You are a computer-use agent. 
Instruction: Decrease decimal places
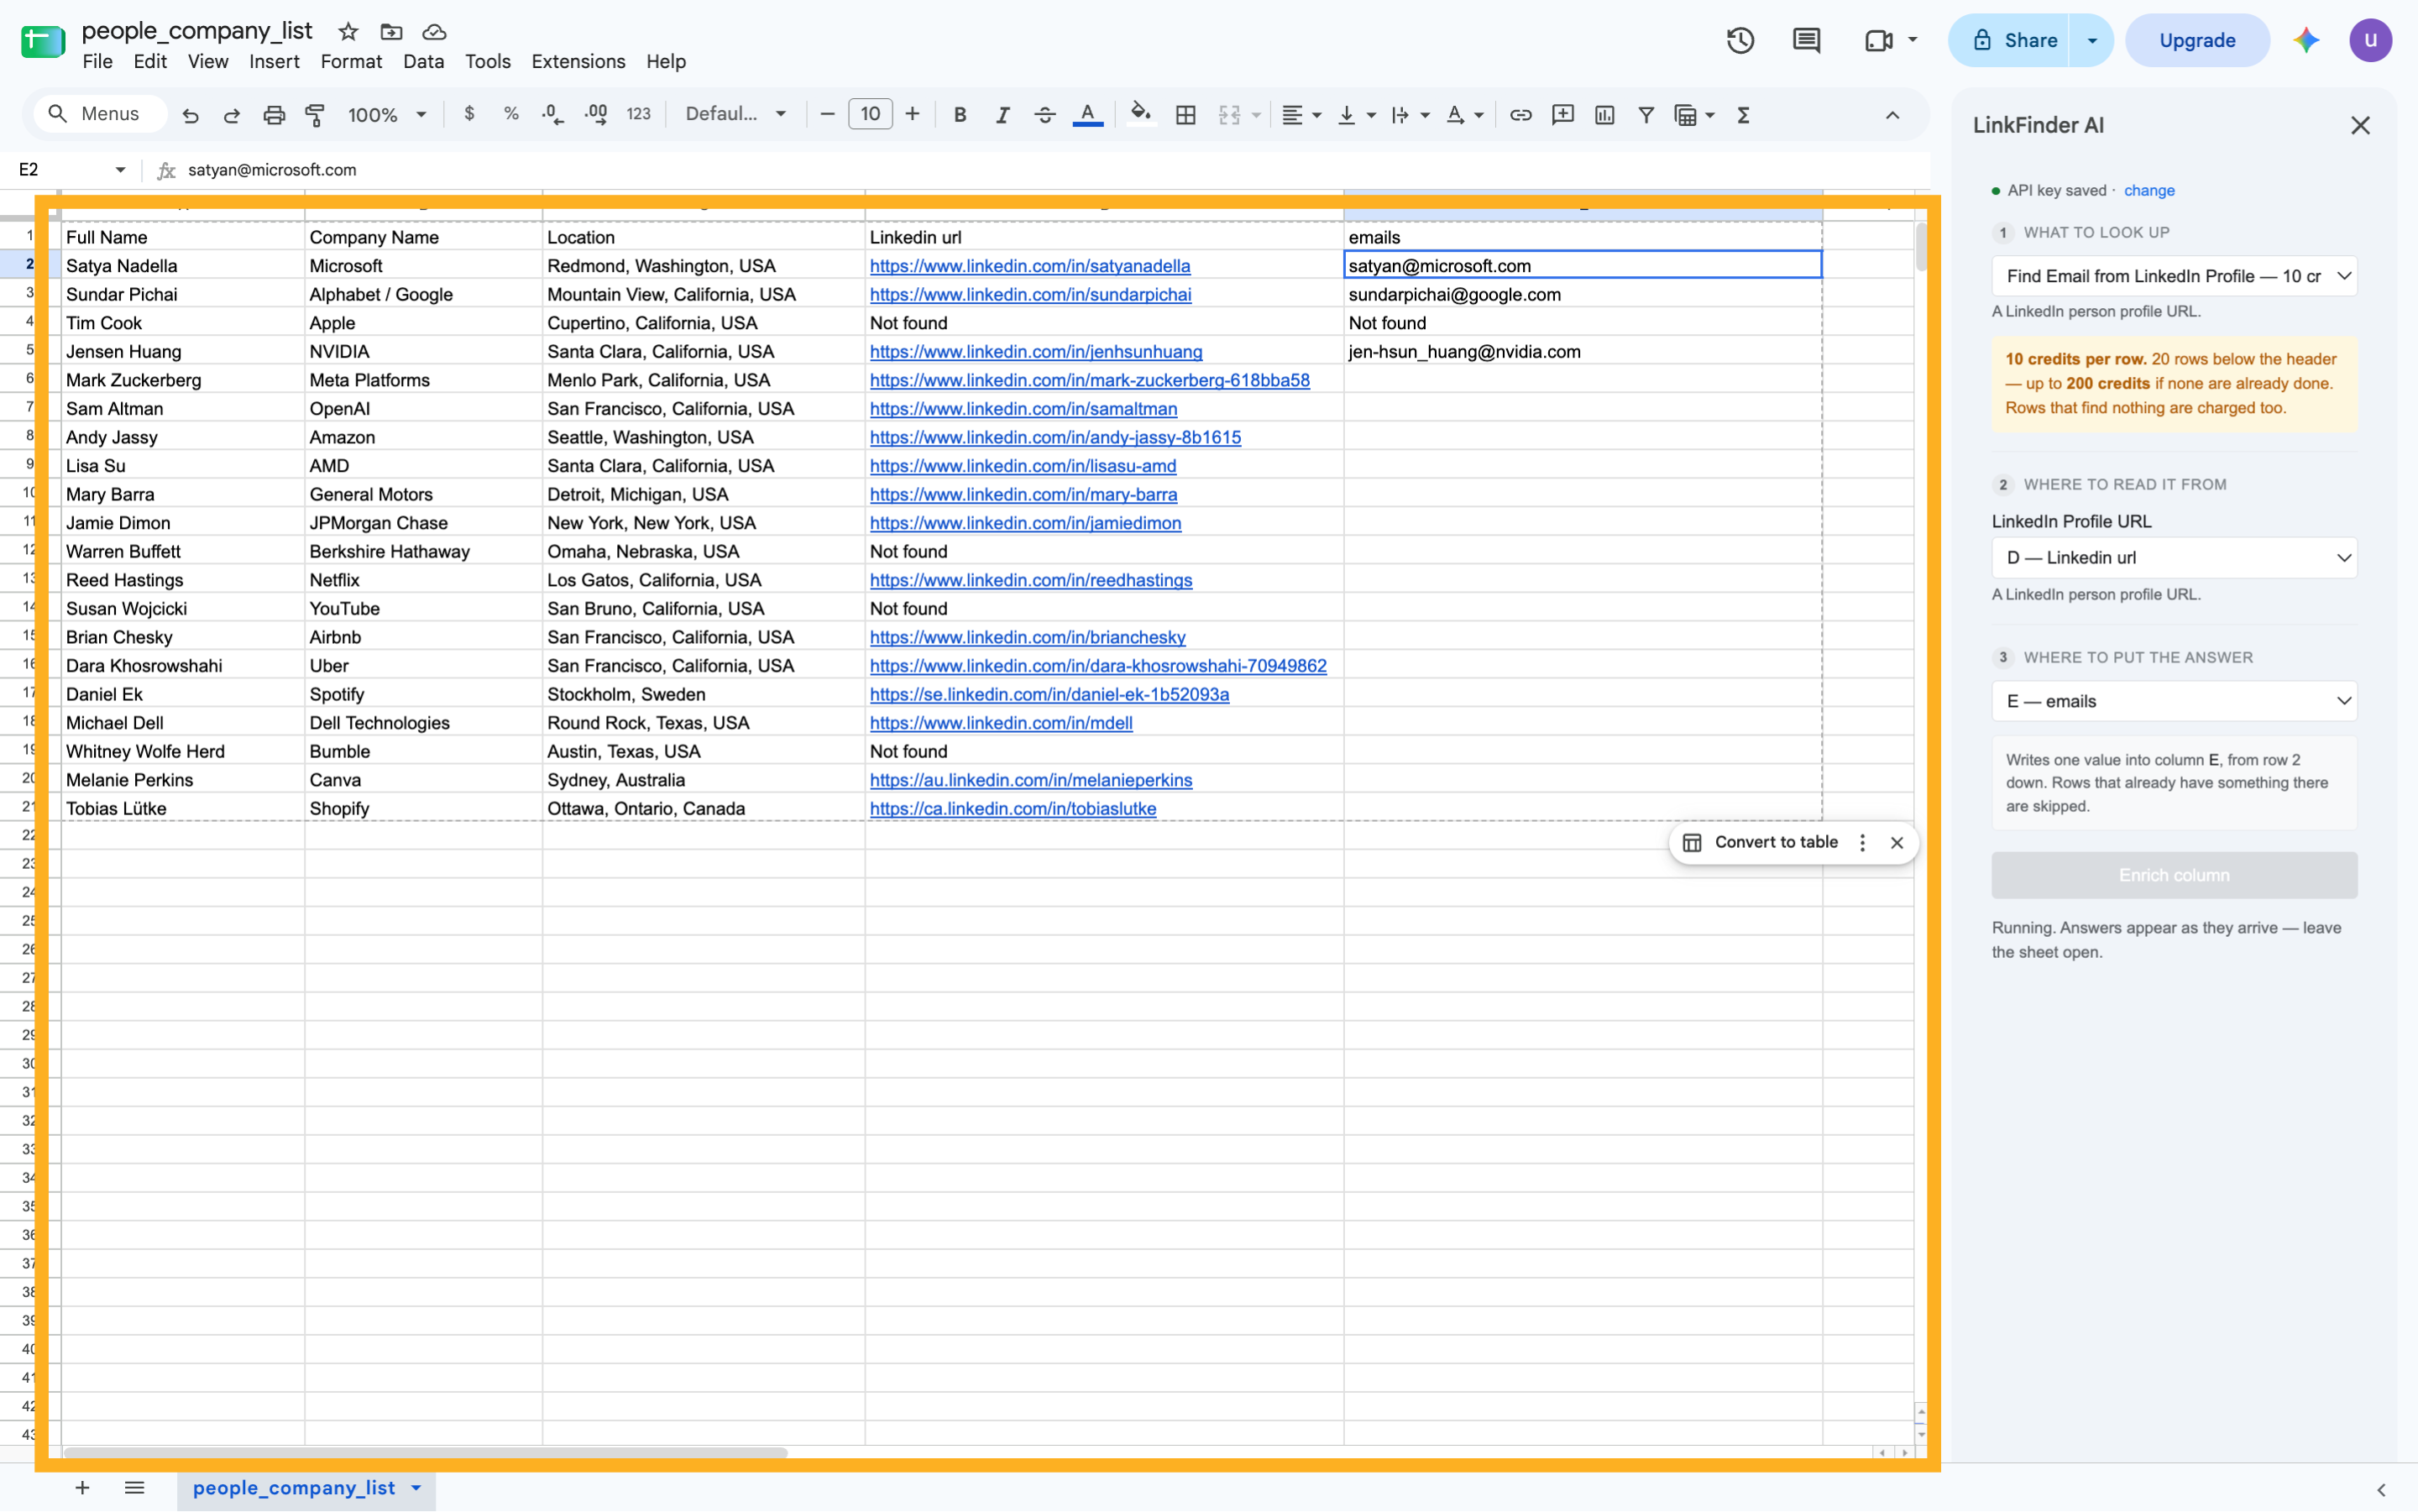(553, 115)
